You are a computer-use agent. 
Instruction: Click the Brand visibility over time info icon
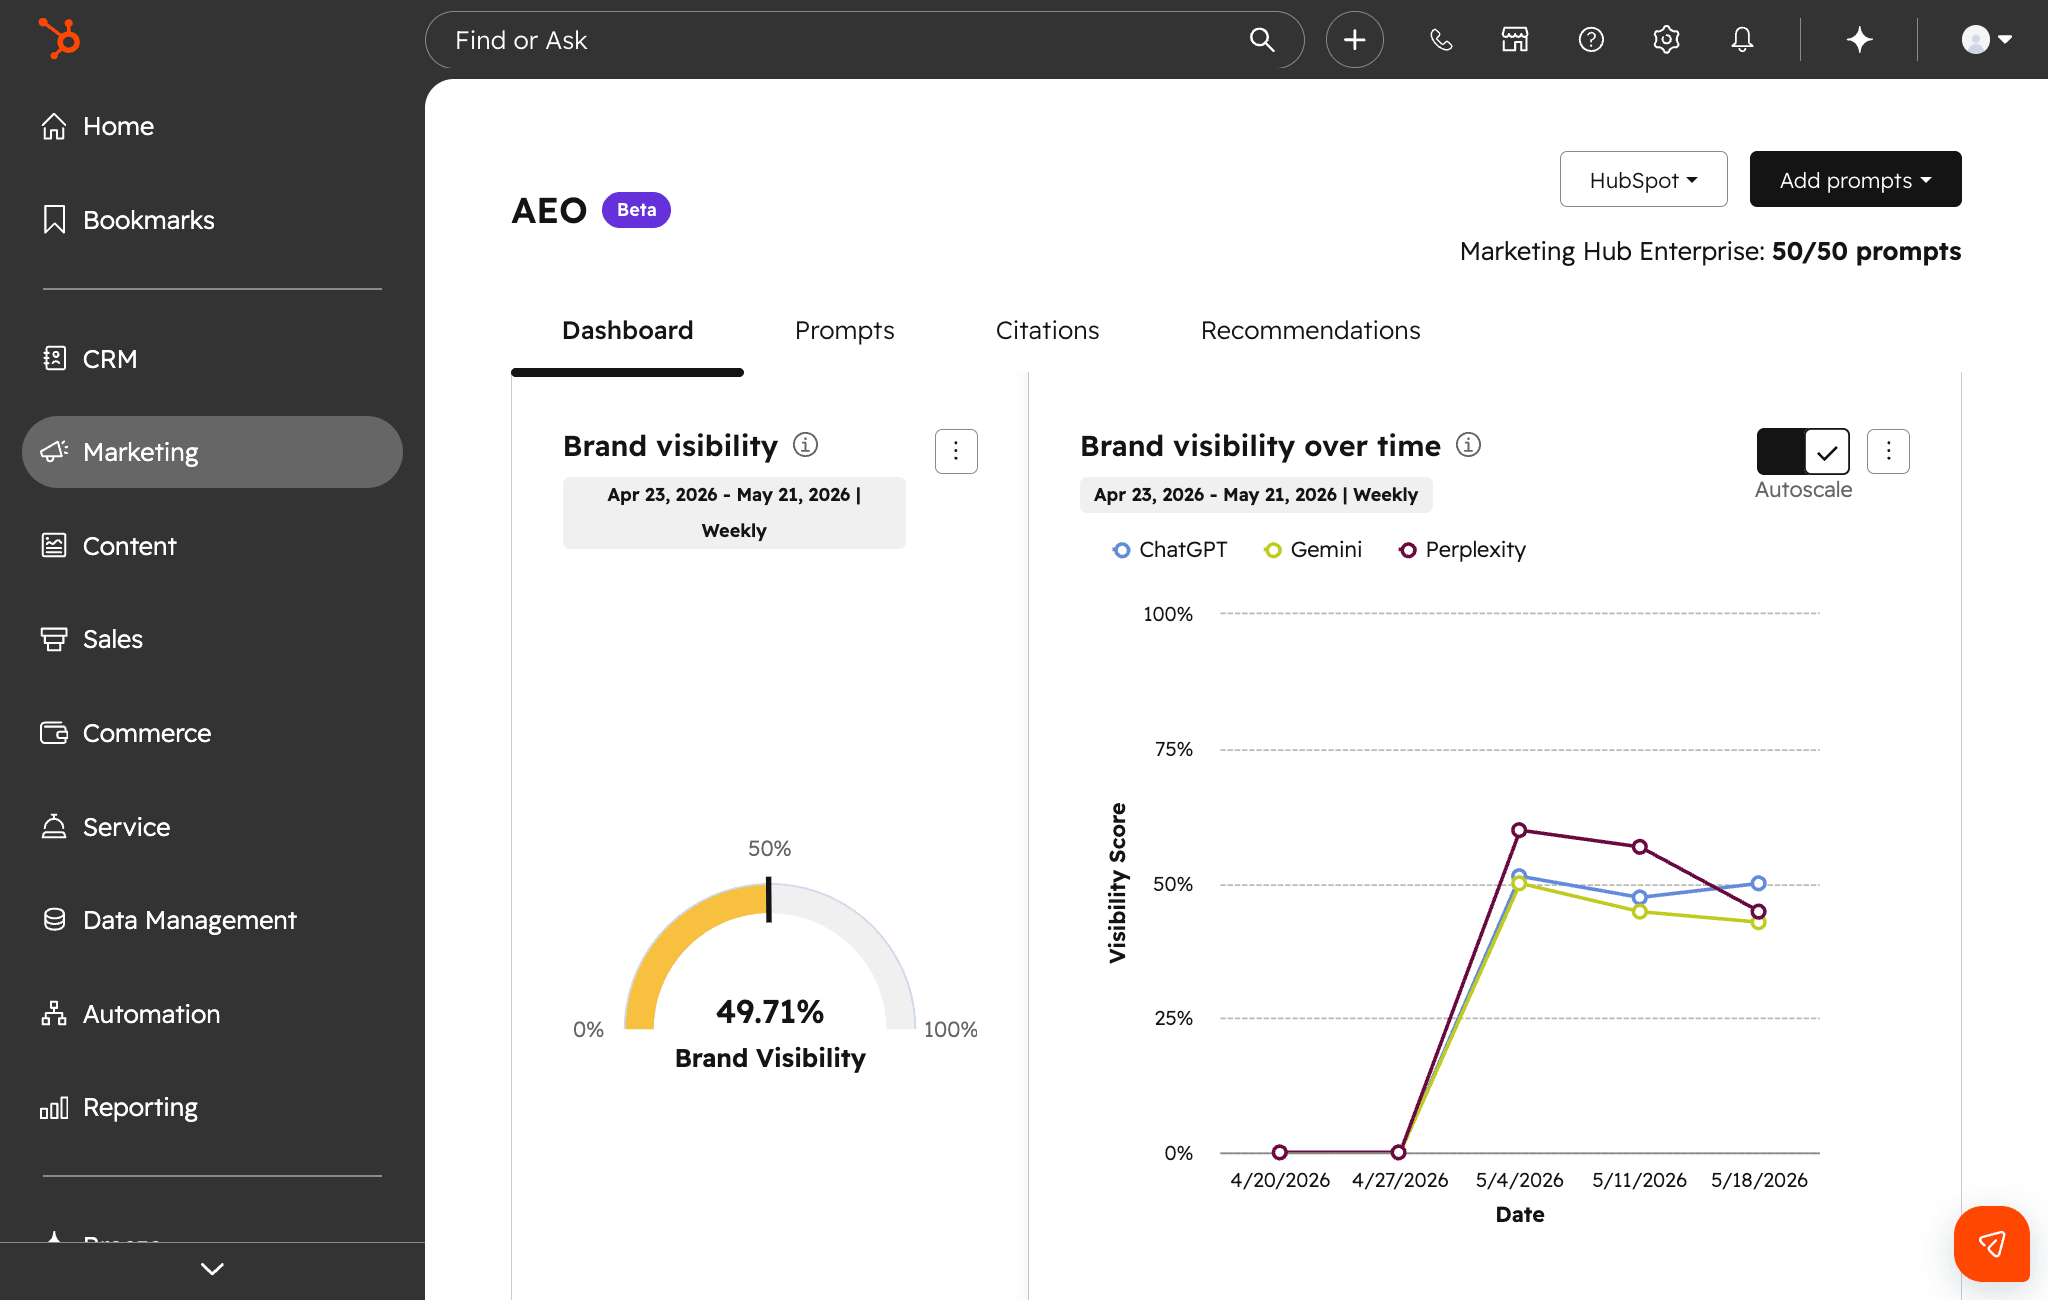click(x=1468, y=445)
